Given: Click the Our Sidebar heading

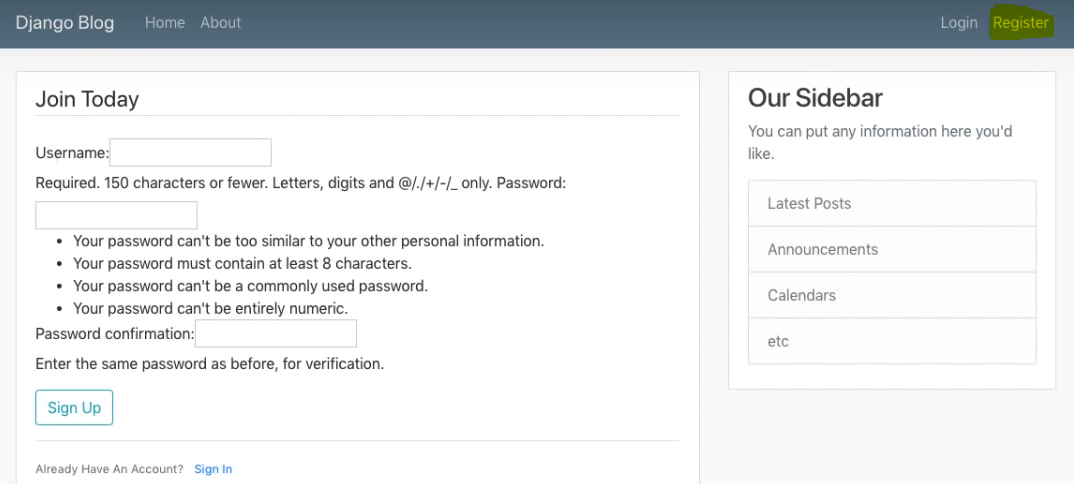Looking at the screenshot, I should point(815,98).
